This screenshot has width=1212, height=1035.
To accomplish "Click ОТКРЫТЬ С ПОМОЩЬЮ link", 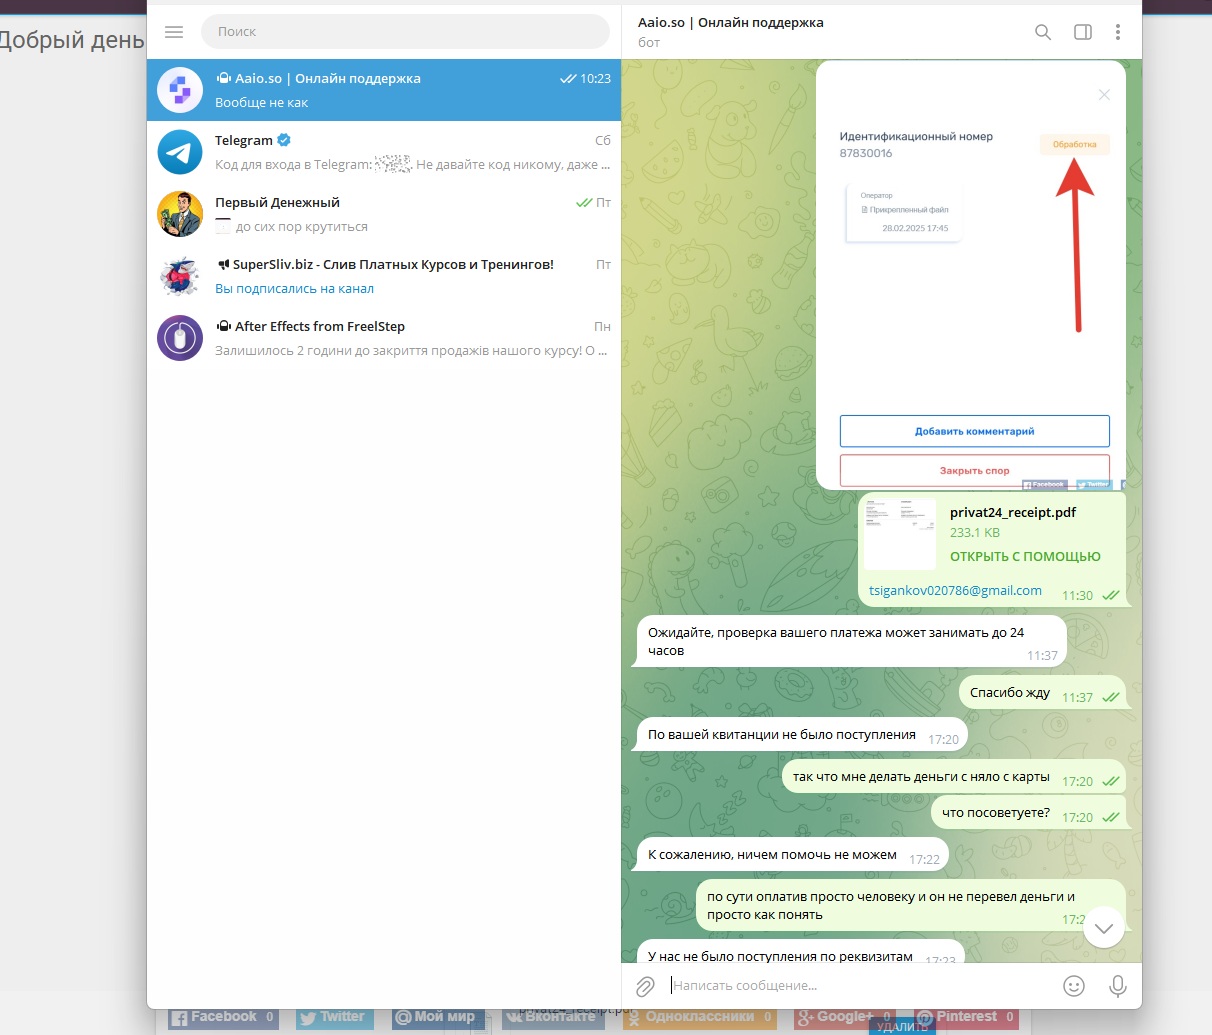I will [x=1025, y=556].
